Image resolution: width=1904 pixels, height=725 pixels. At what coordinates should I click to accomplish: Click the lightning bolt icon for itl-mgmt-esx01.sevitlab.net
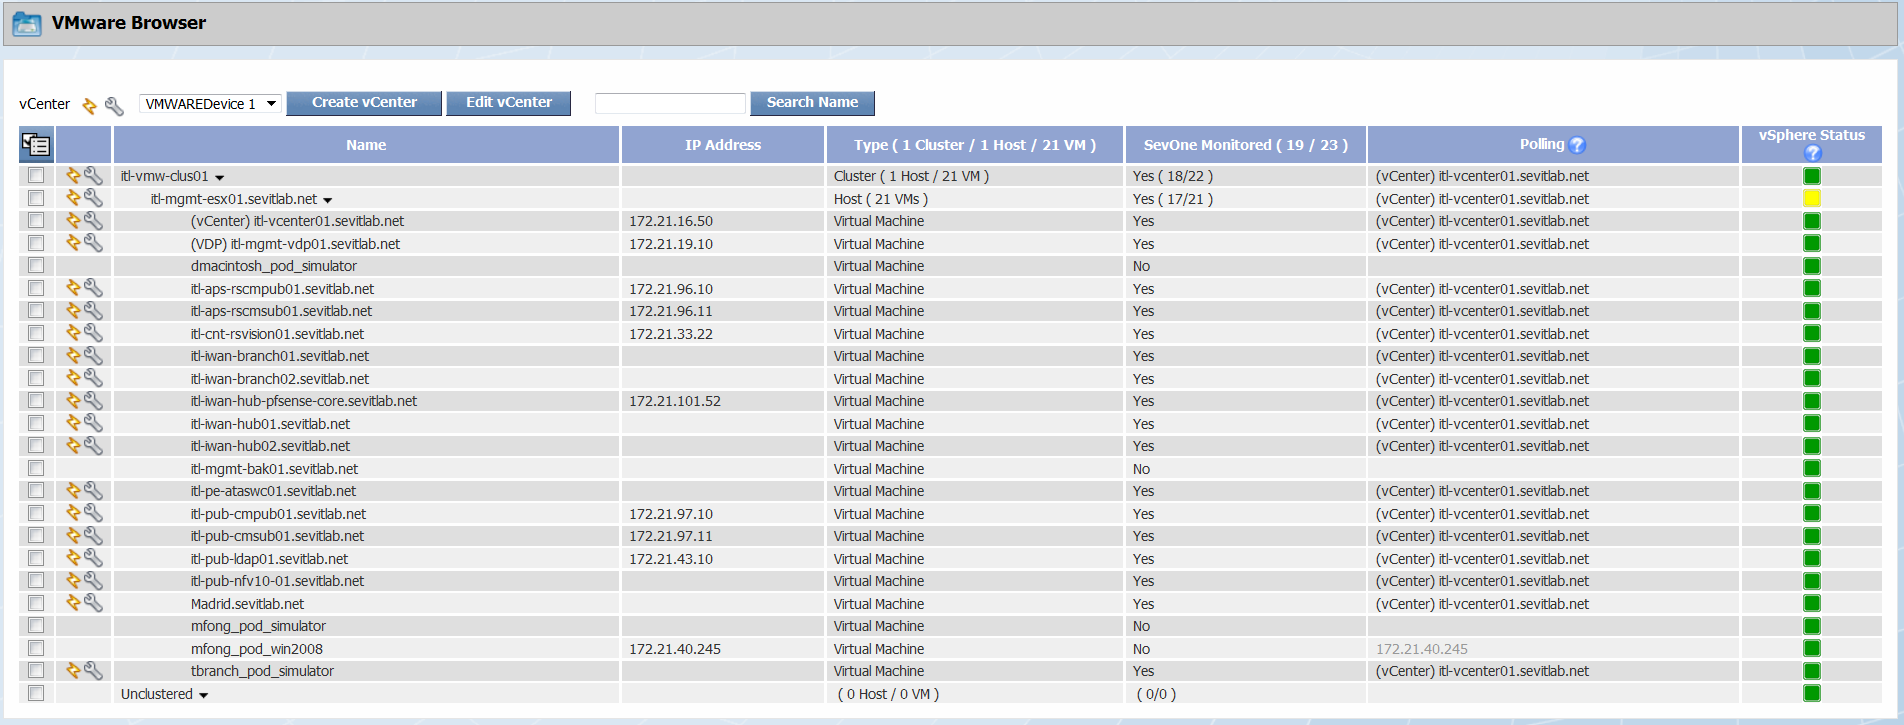[x=73, y=198]
